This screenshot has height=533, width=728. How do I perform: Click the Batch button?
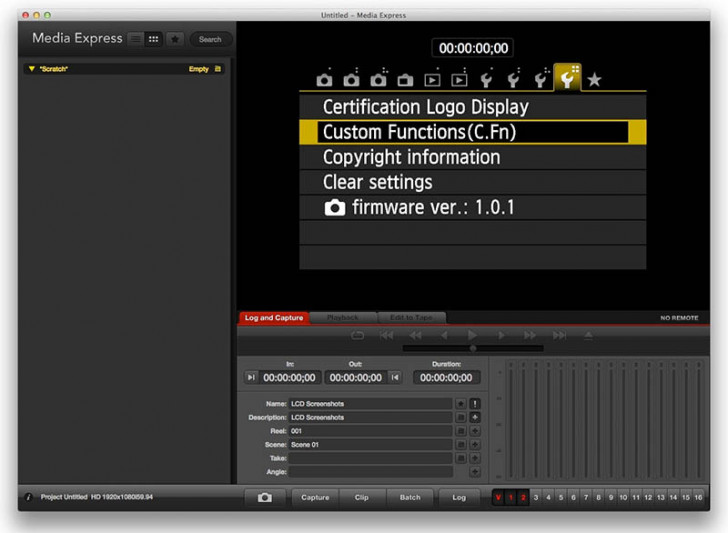410,497
